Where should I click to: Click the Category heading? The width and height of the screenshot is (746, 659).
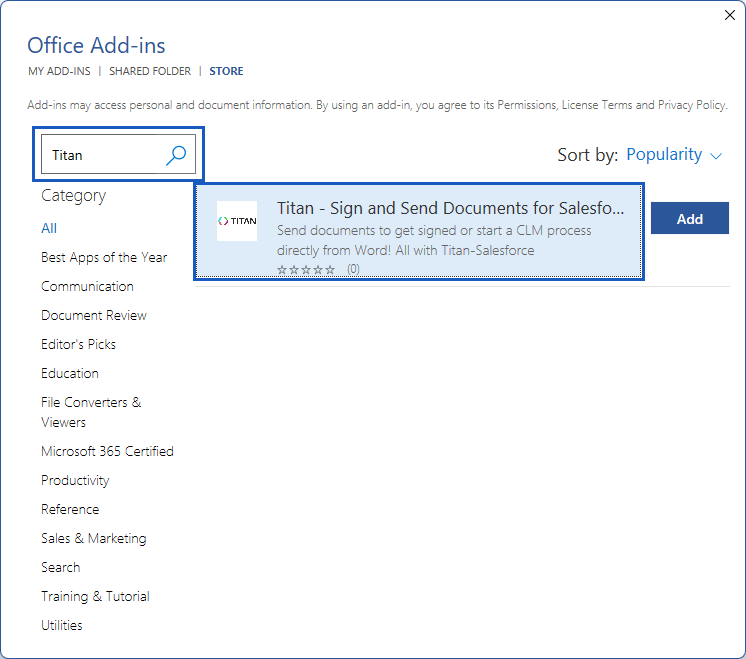pyautogui.click(x=73, y=196)
